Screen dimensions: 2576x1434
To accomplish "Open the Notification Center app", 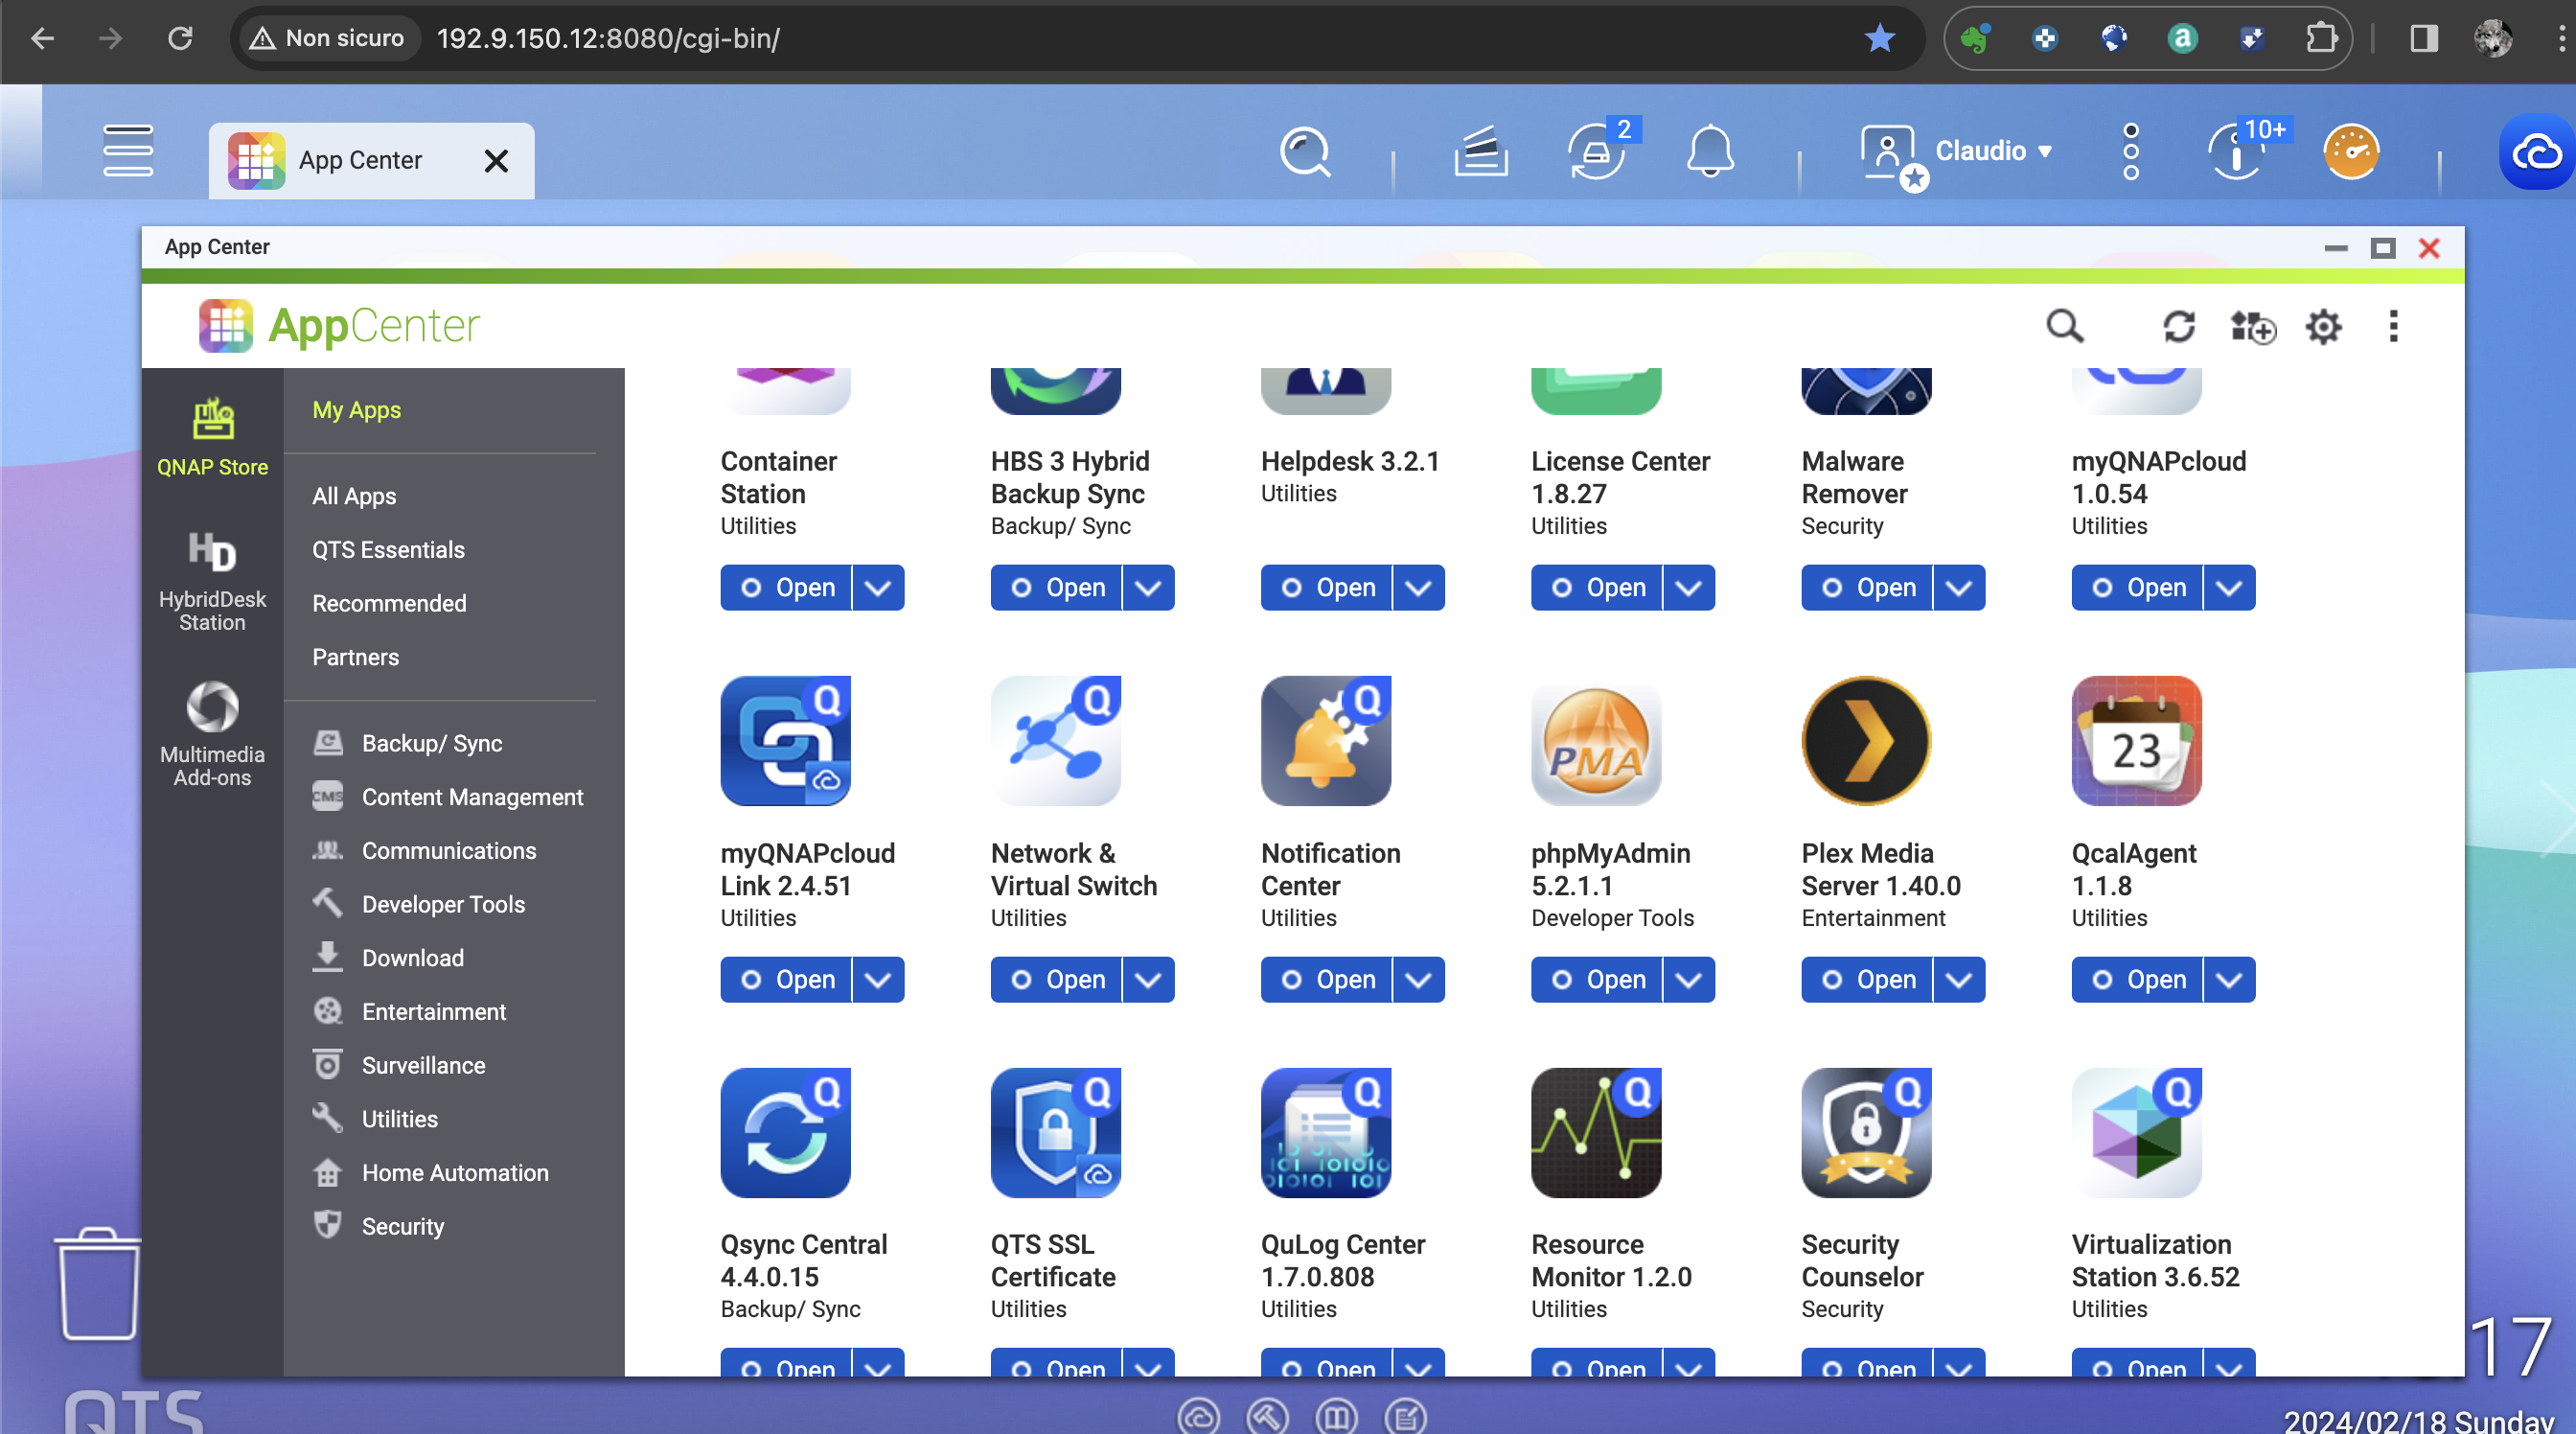I will (x=1326, y=980).
